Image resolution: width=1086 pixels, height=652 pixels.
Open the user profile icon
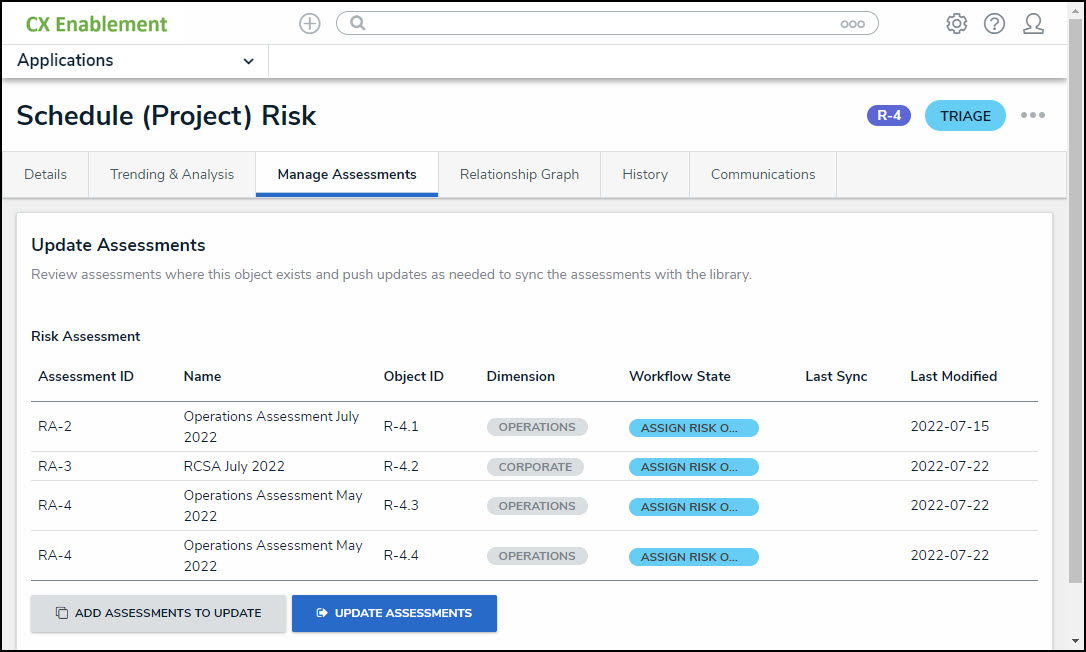click(1033, 24)
